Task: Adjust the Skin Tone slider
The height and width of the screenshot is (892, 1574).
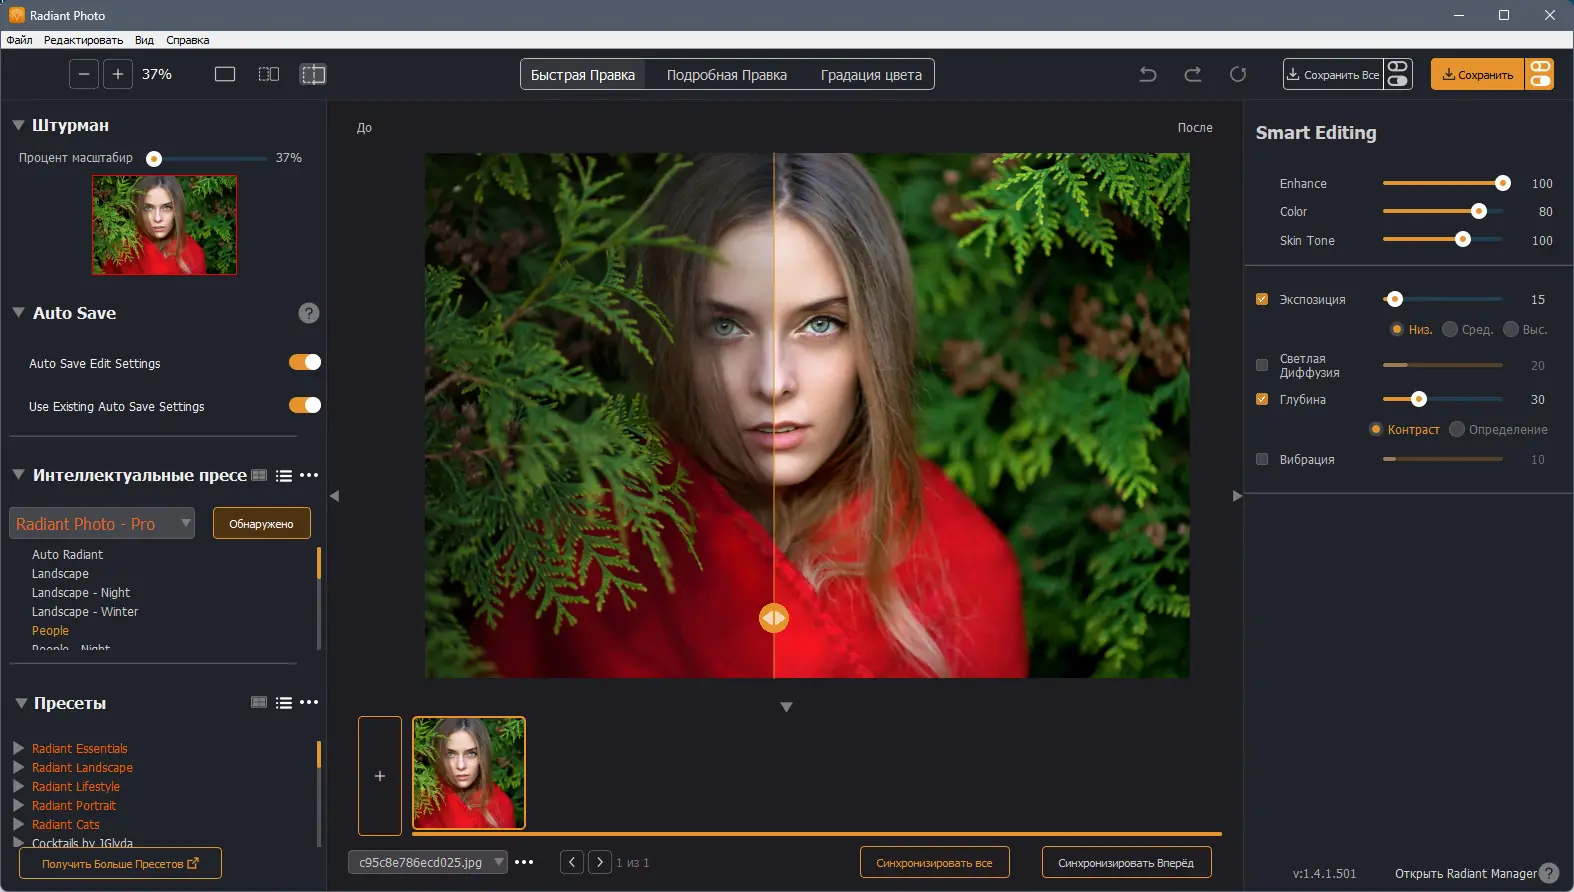Action: (1442, 239)
